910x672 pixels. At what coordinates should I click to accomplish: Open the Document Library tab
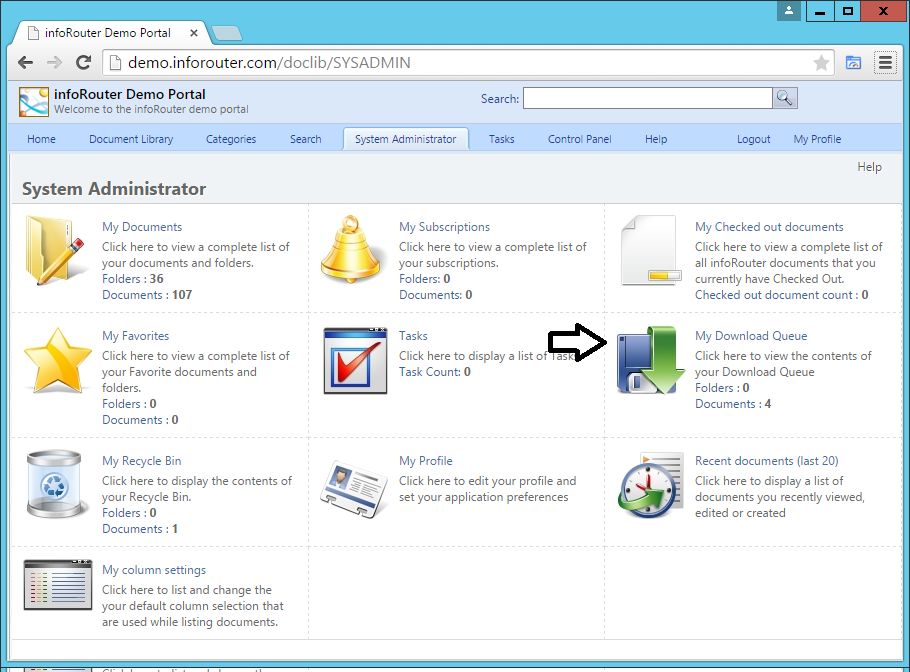click(x=131, y=139)
